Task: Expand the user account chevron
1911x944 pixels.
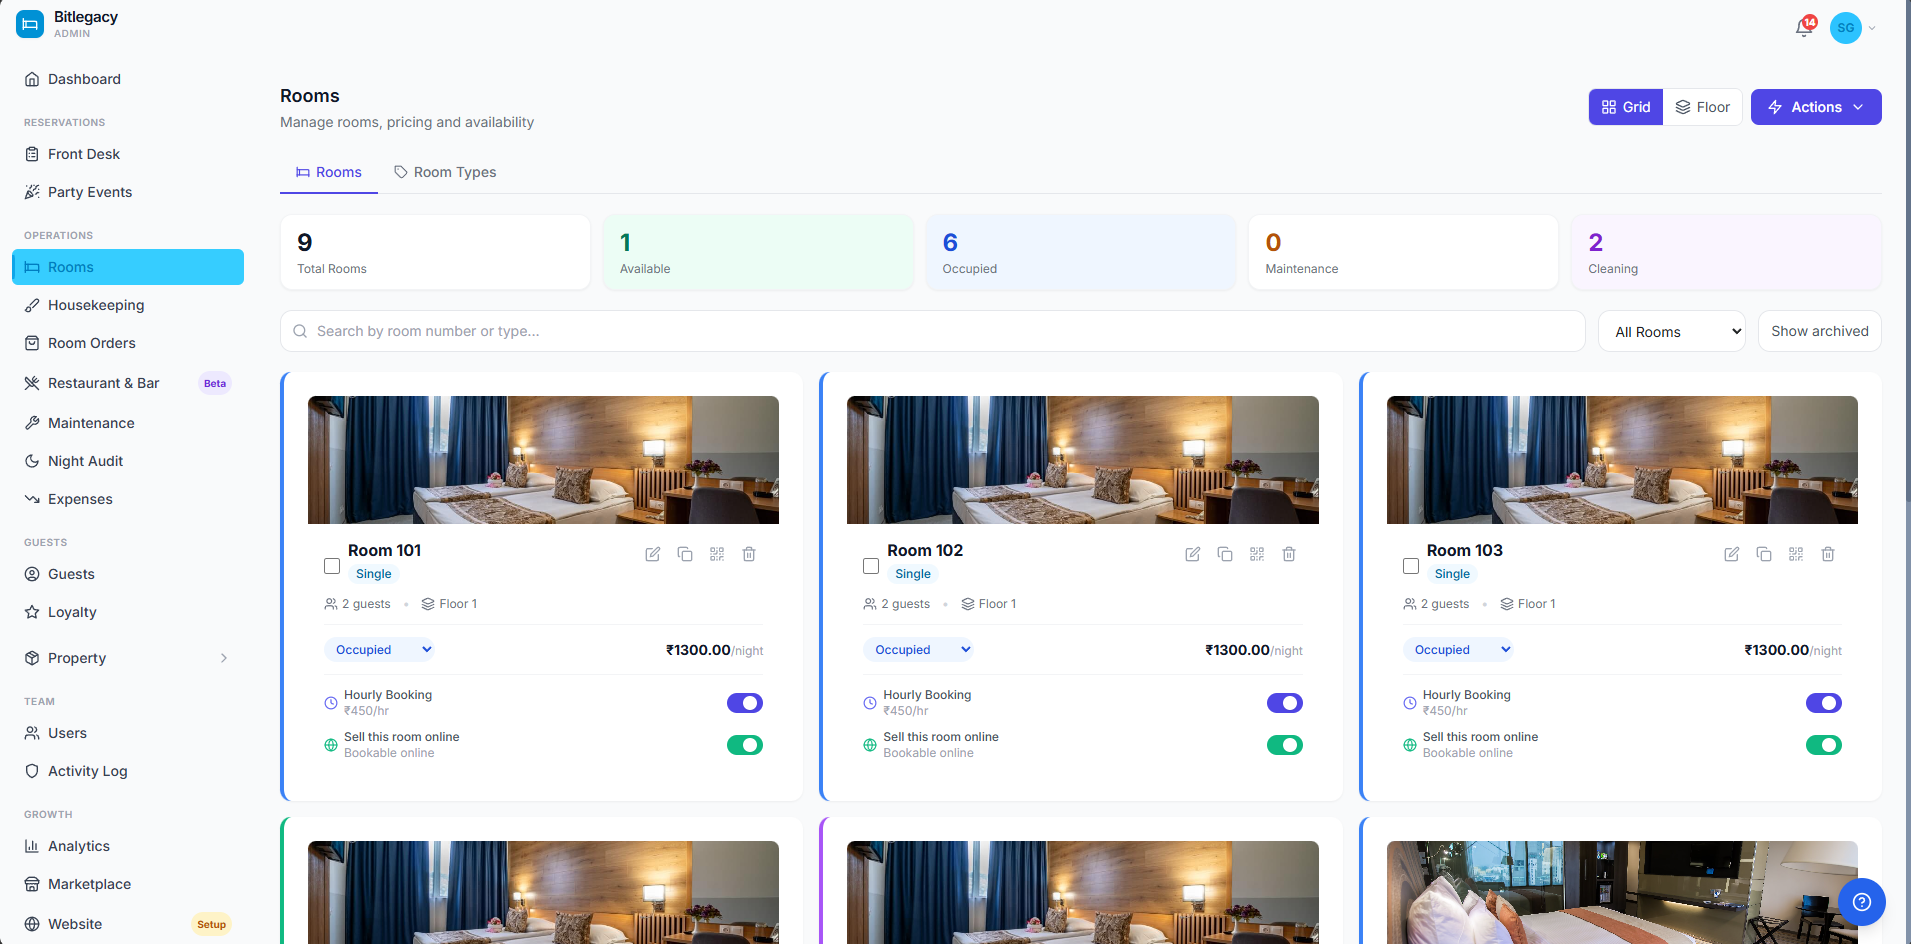Action: click(x=1872, y=28)
